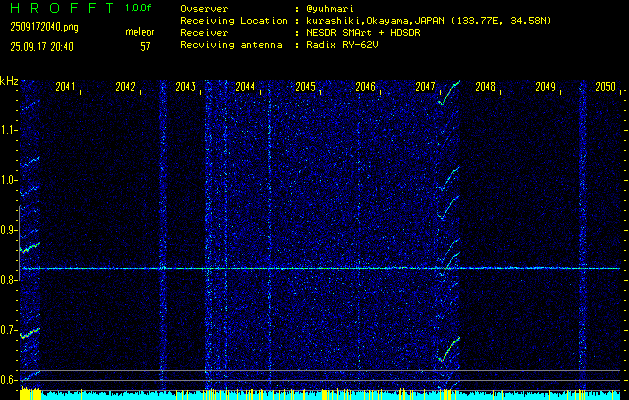This screenshot has height=400, width=629.
Task: Click the Receiver field label
Action: [204, 33]
